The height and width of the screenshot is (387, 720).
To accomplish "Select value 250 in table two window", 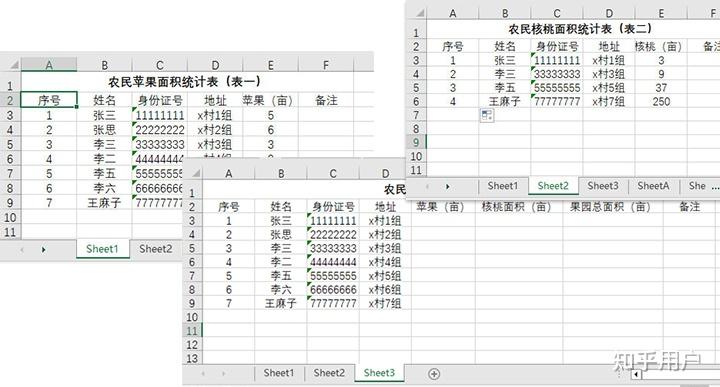I will 661,101.
